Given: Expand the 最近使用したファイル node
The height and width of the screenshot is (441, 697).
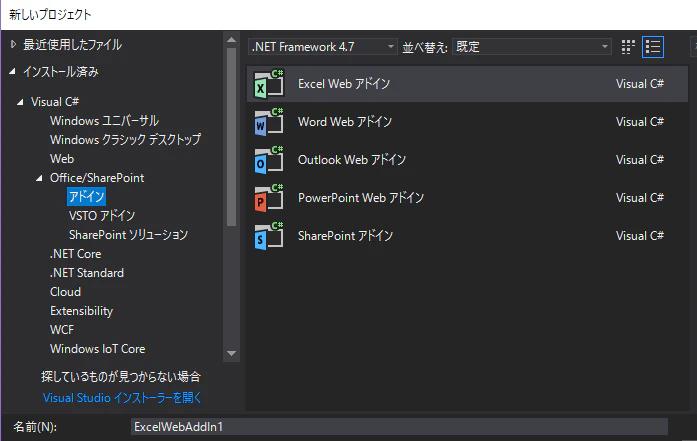Looking at the screenshot, I should tap(13, 44).
